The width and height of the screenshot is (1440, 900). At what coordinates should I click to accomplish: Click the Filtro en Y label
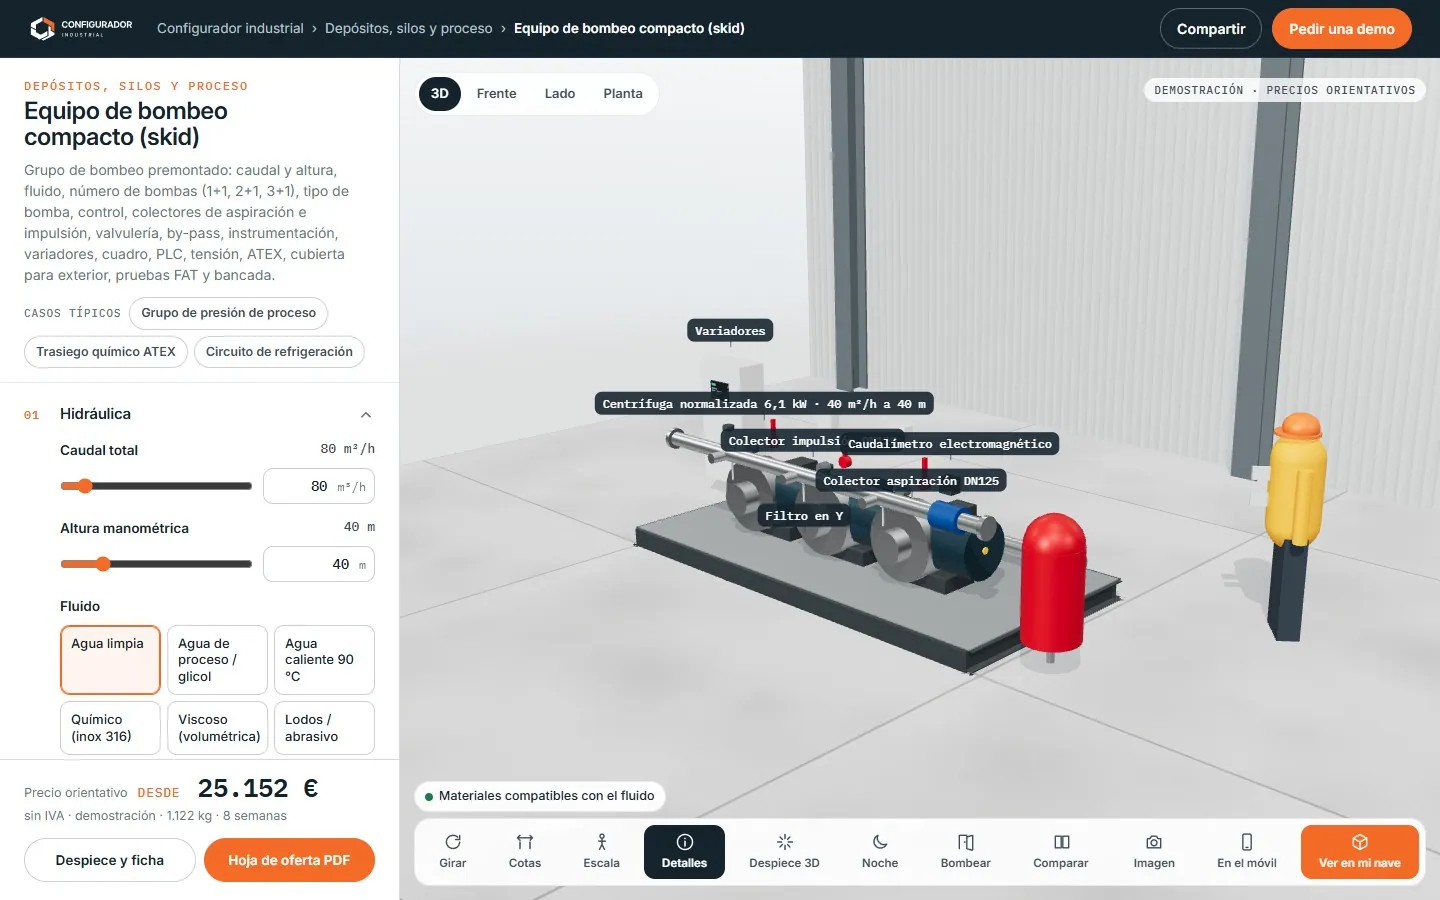coord(804,516)
